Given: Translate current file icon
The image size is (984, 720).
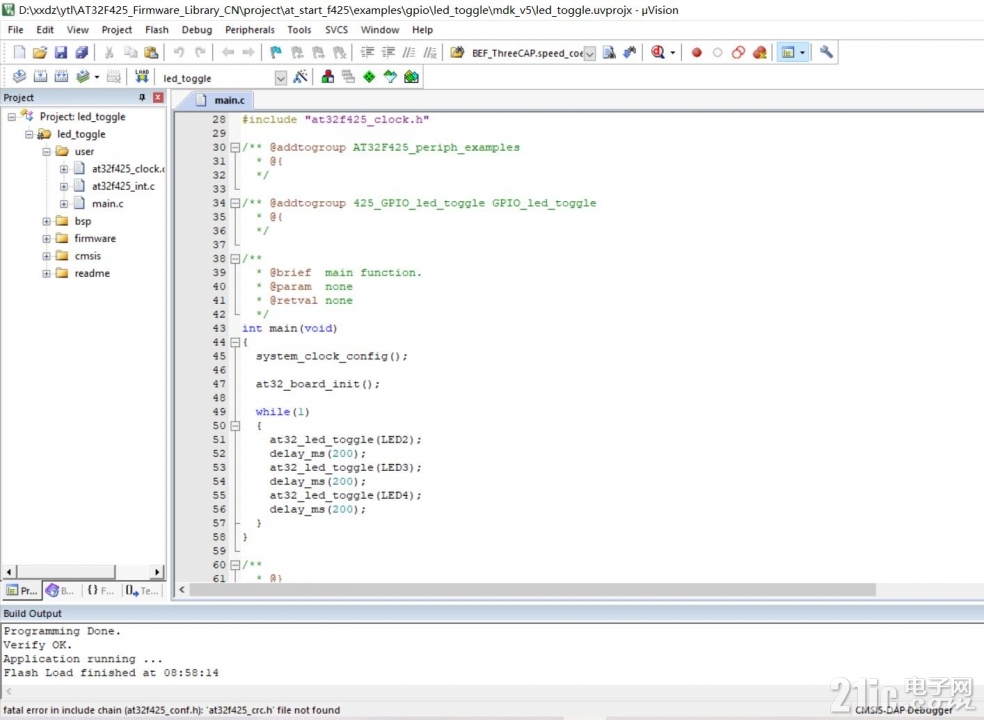Looking at the screenshot, I should (19, 77).
